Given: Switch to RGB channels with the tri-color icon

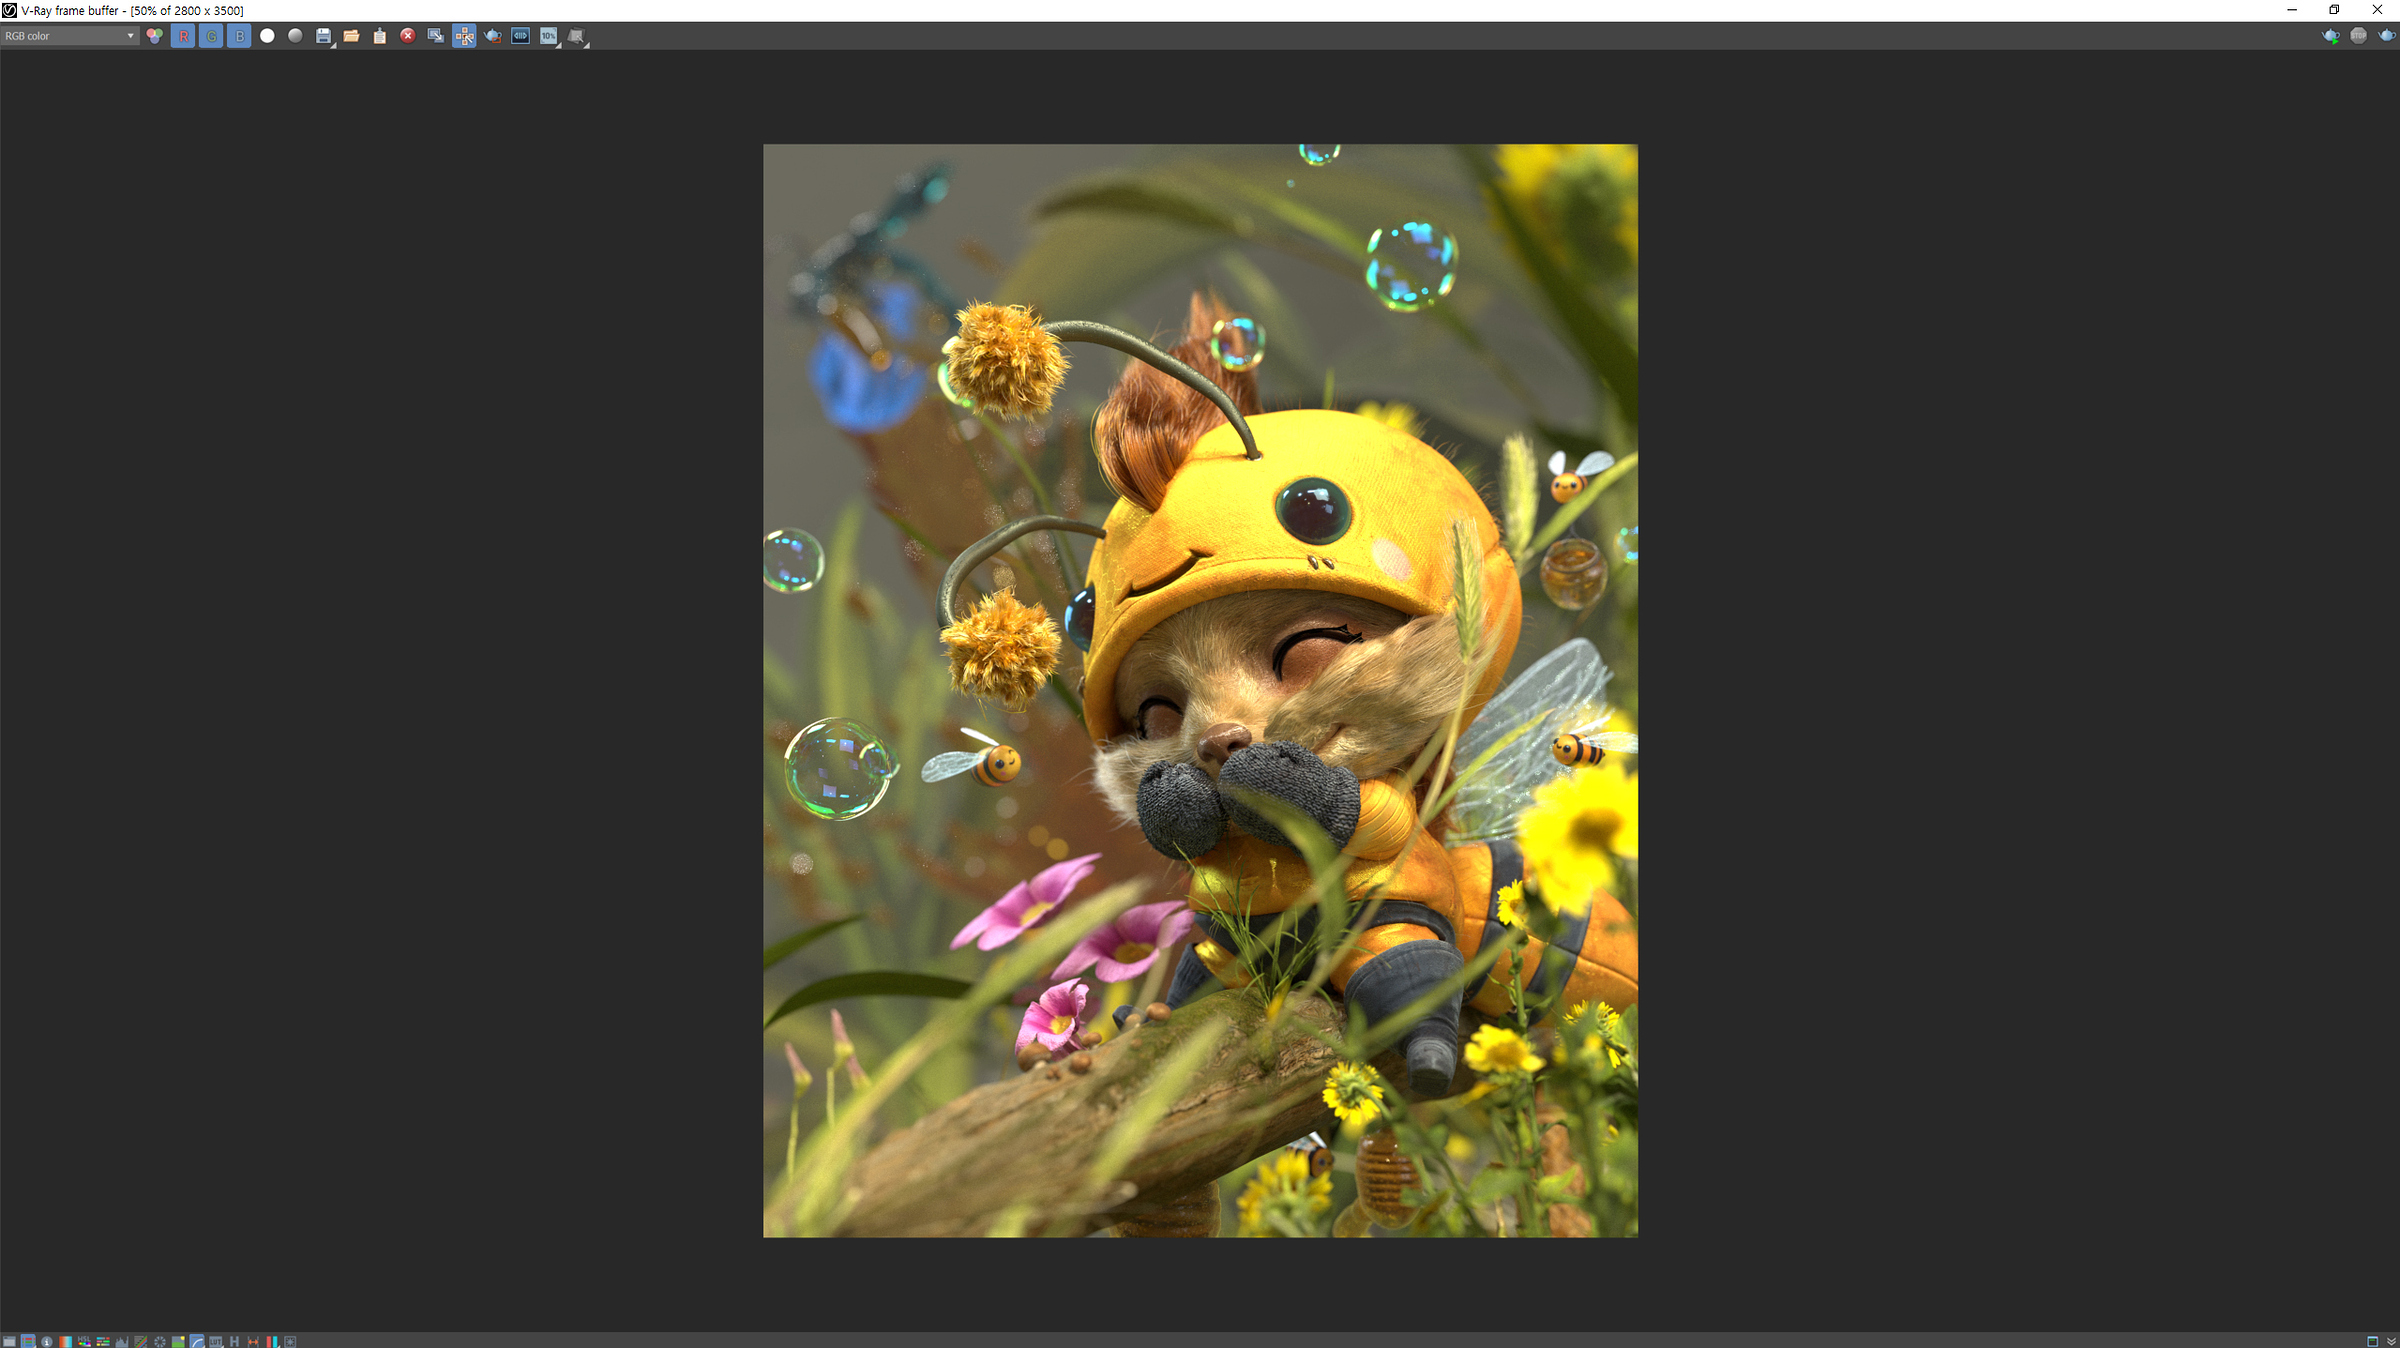Looking at the screenshot, I should 155,36.
